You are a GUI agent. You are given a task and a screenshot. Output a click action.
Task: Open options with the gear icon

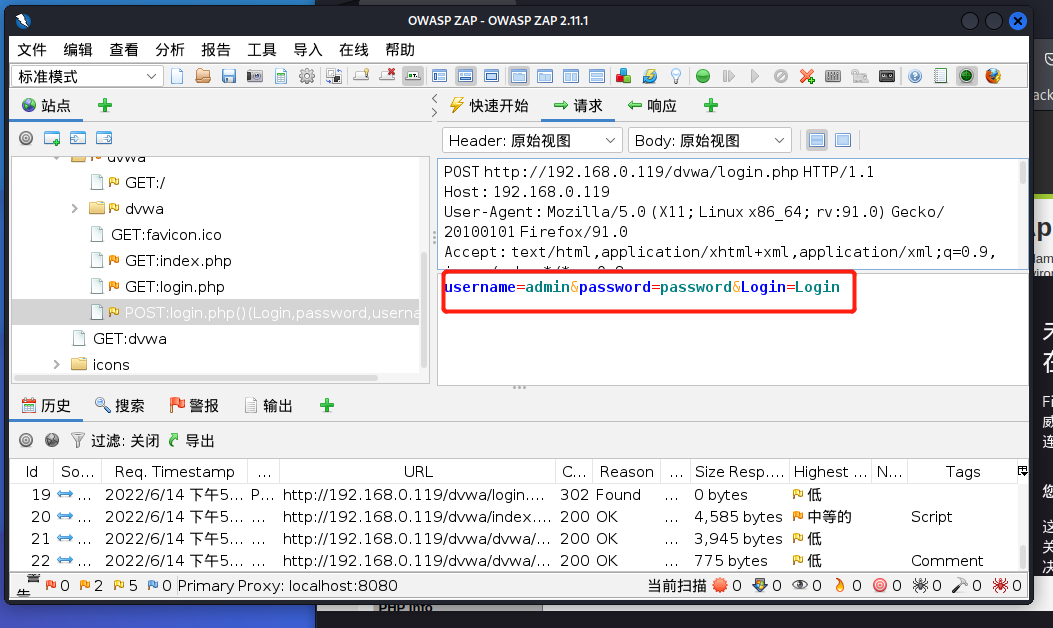307,77
